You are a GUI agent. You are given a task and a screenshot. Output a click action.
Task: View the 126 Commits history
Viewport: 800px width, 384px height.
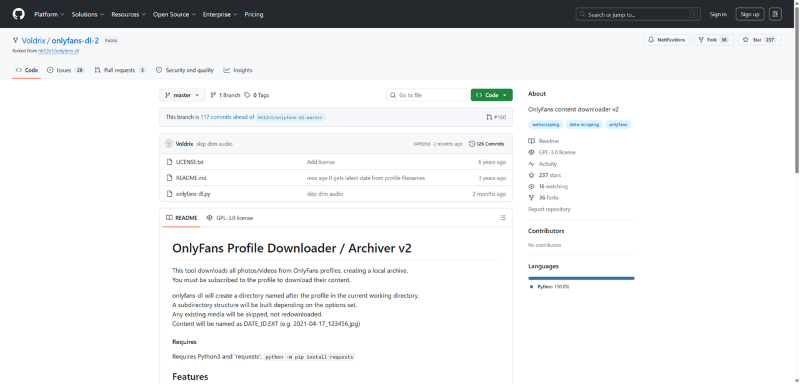point(487,144)
